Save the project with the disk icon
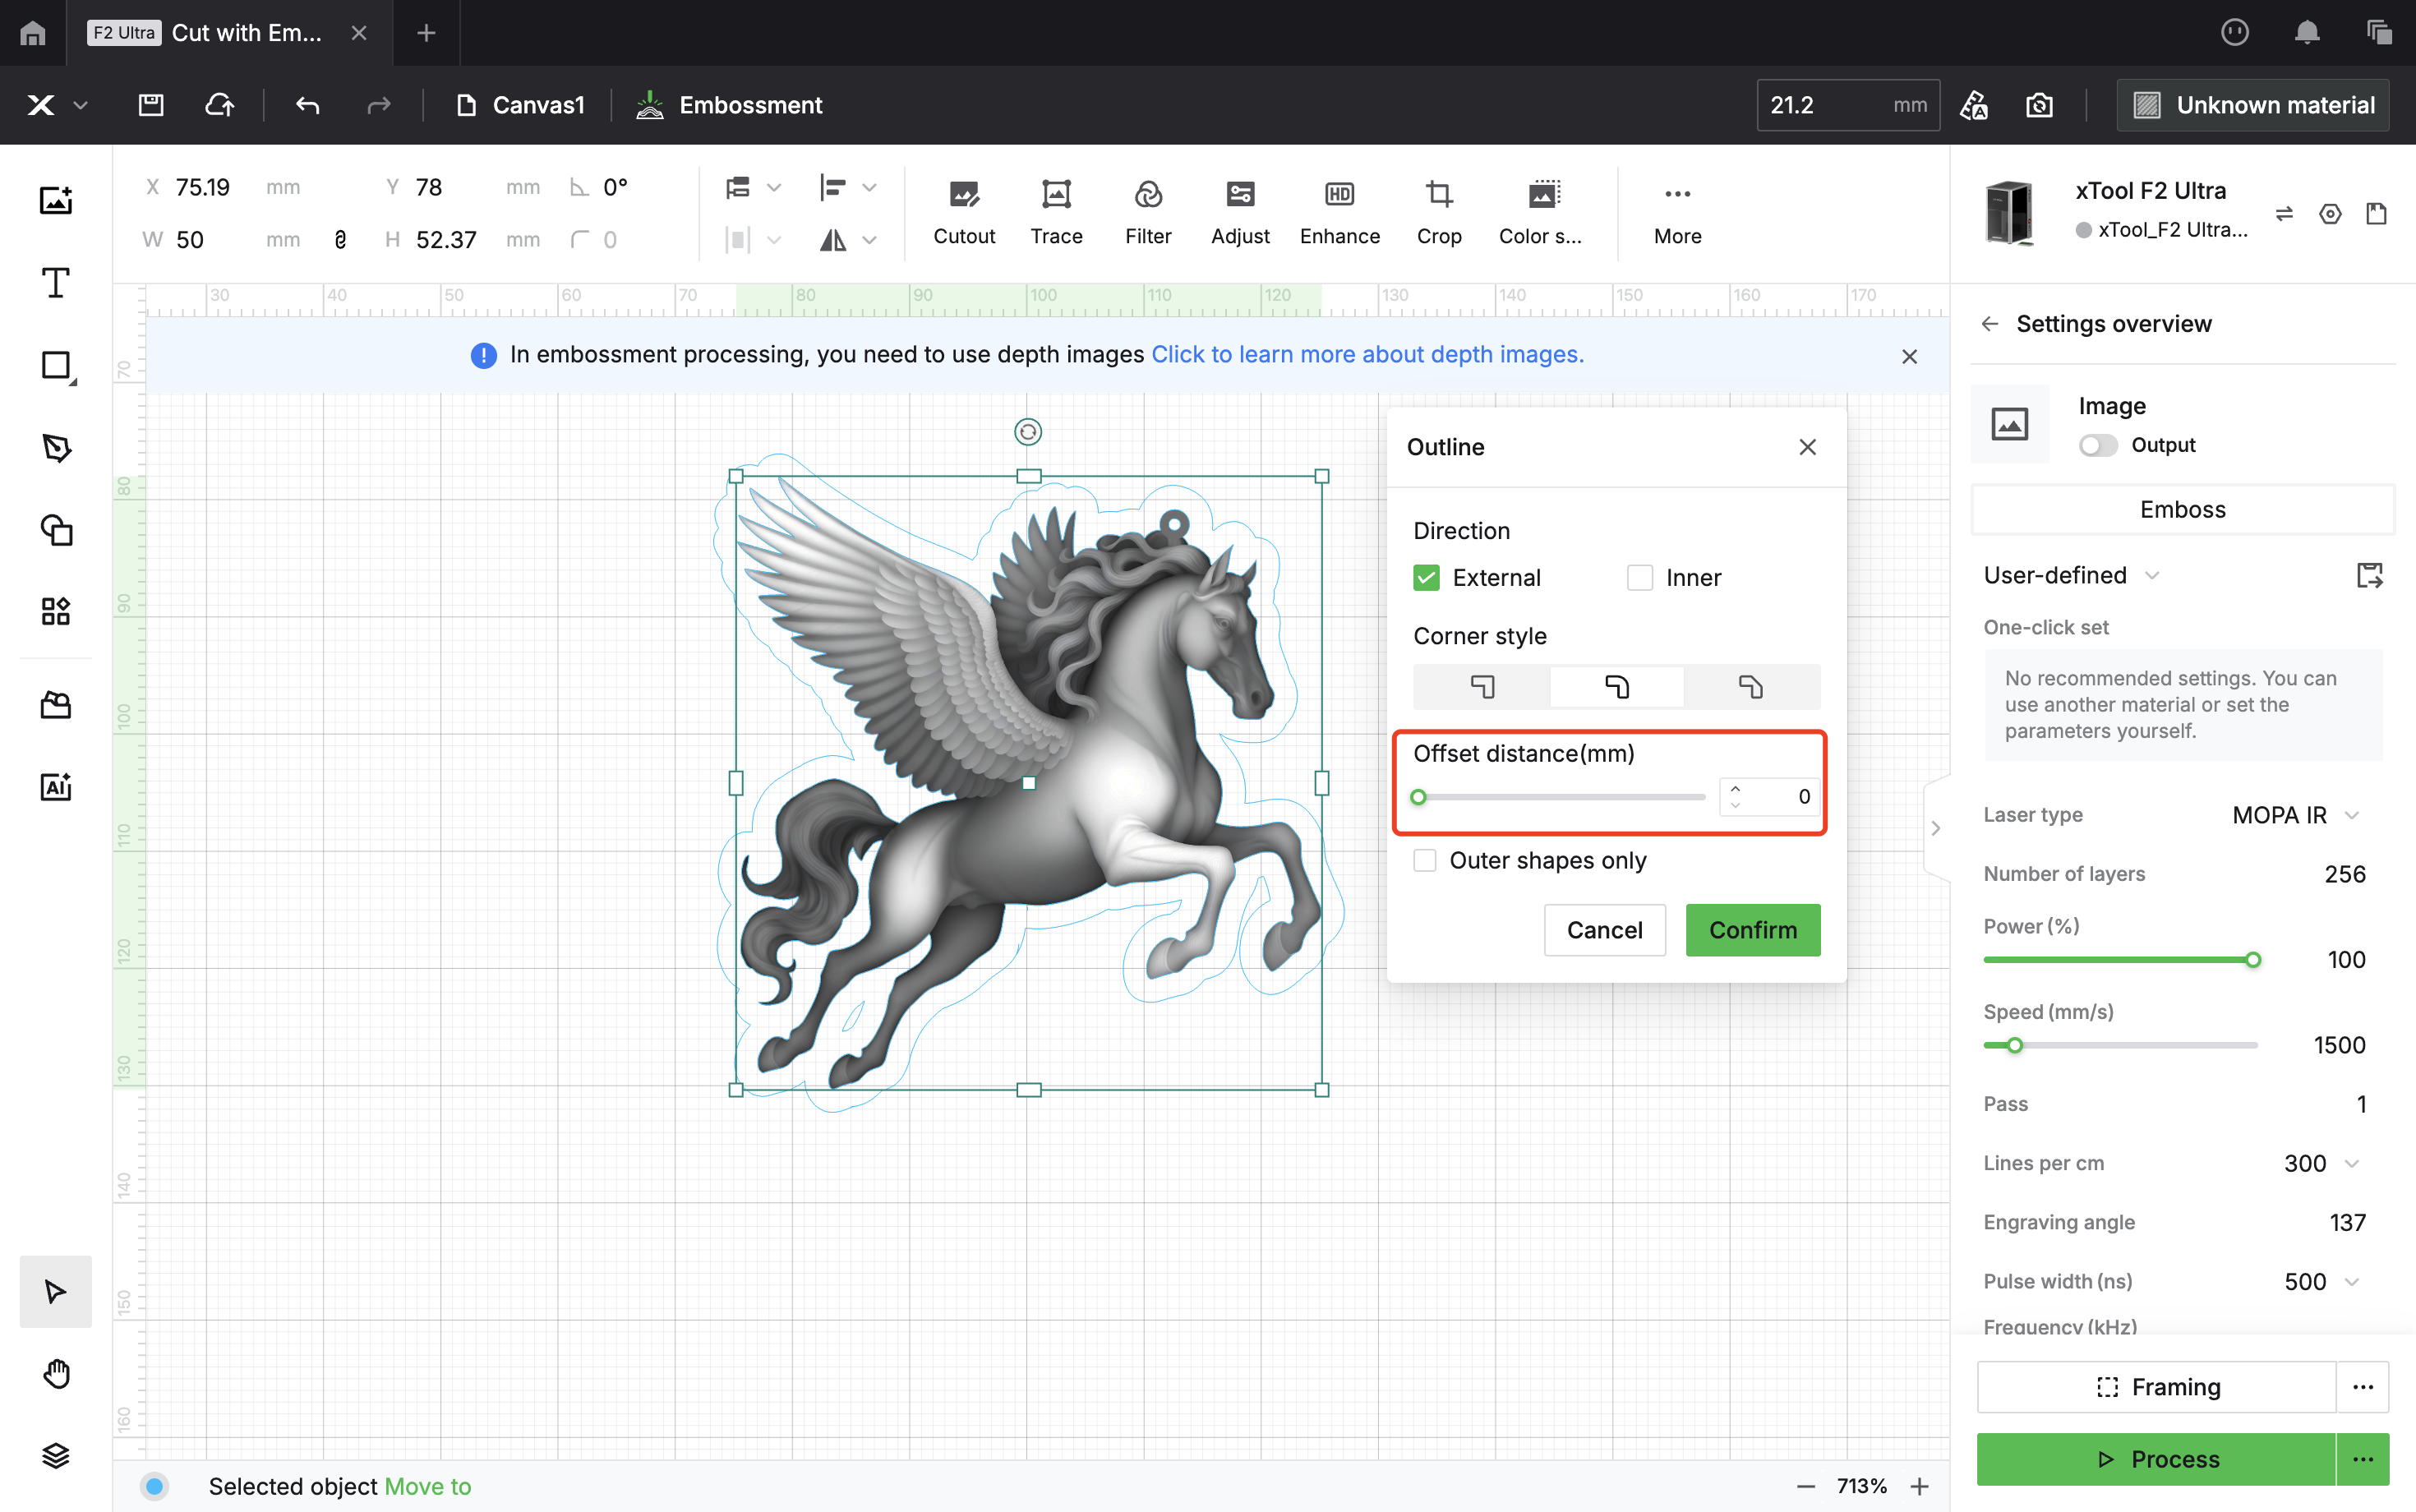This screenshot has width=2416, height=1512. tap(151, 105)
